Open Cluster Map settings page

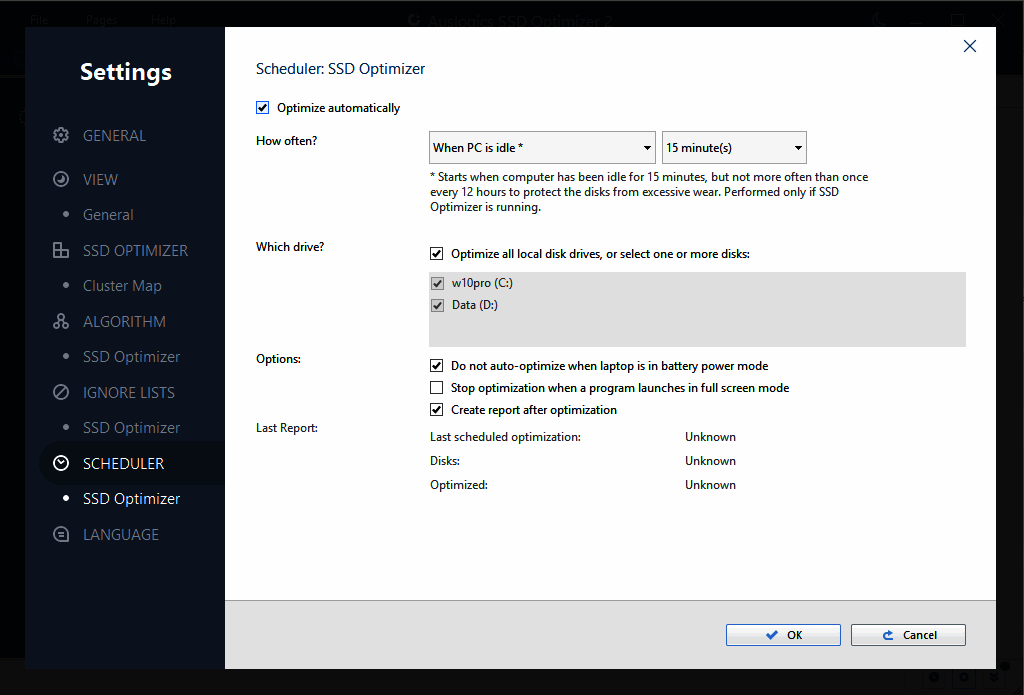pyautogui.click(x=122, y=286)
